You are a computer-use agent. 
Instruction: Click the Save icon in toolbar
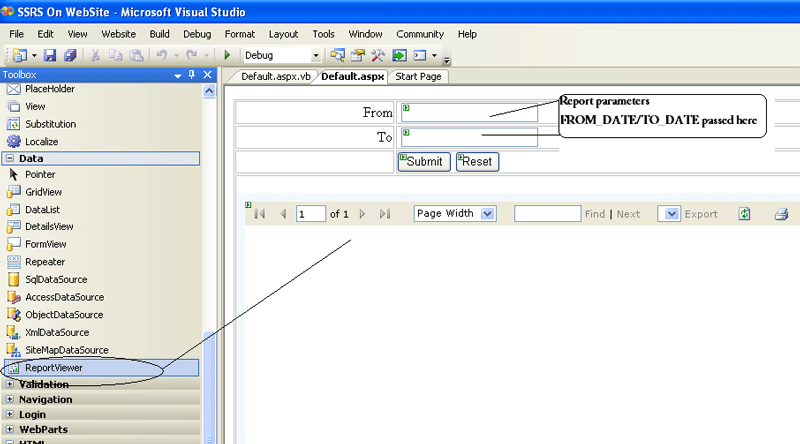[49, 55]
